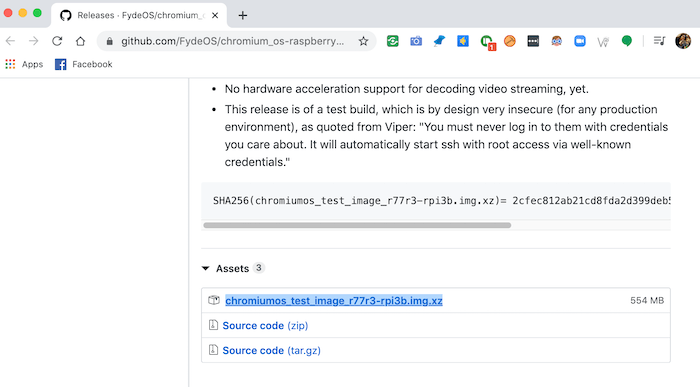The width and height of the screenshot is (700, 387).
Task: Open the Facebook bookmark
Action: 83,64
